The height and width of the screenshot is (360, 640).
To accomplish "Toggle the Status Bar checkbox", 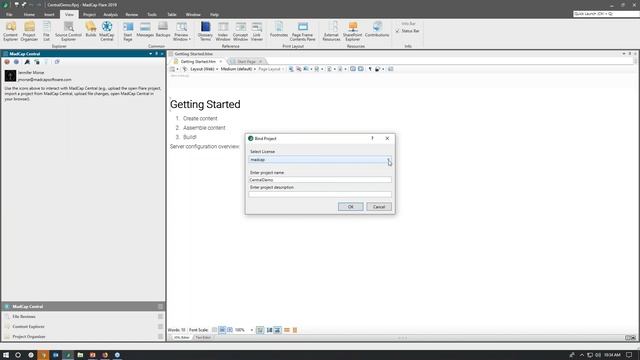I will click(x=397, y=31).
